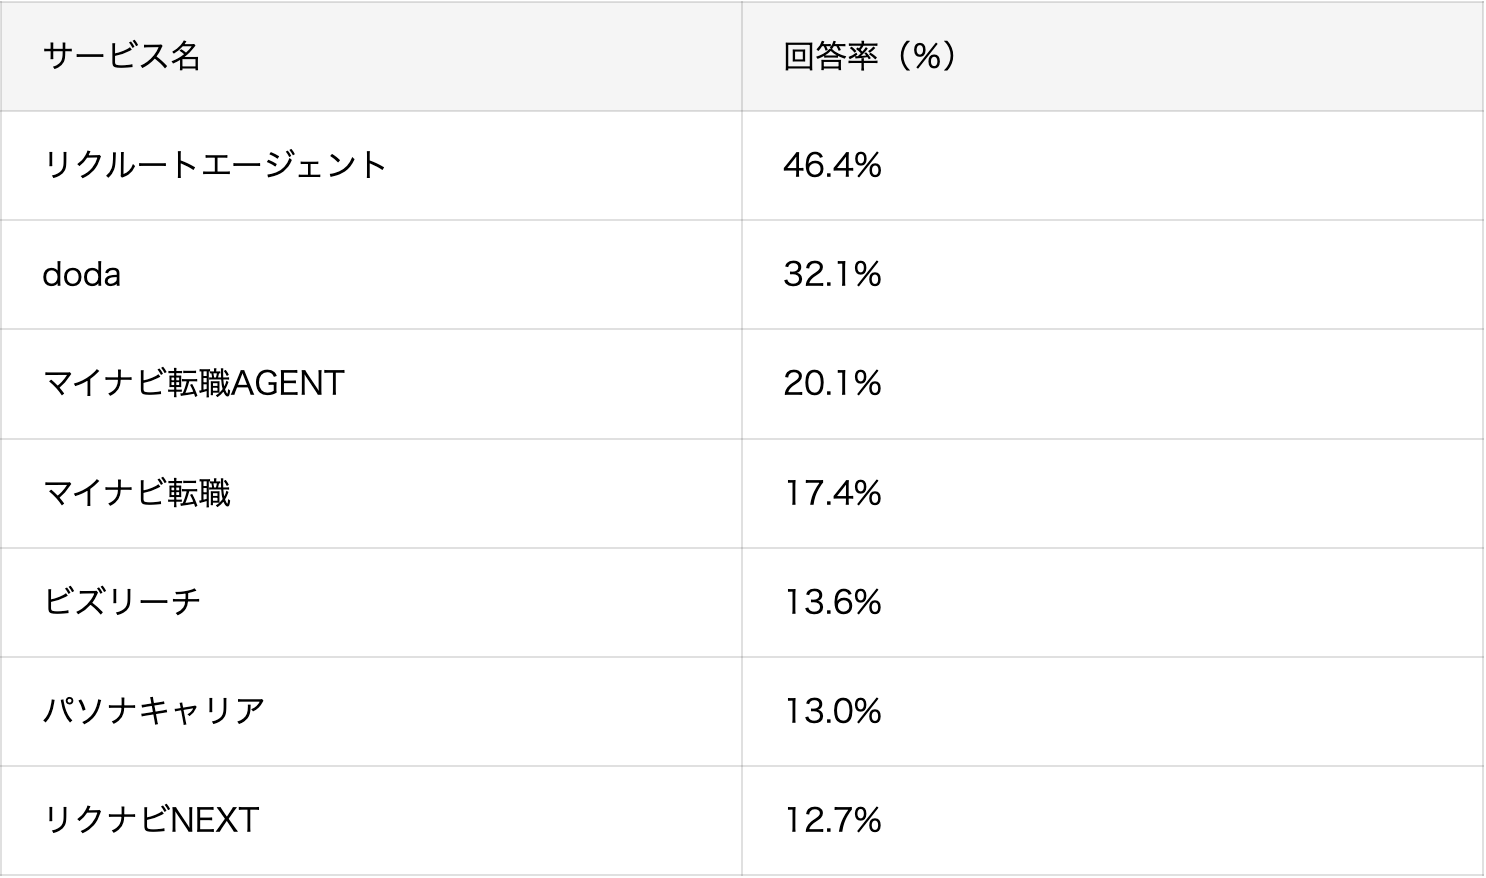Image resolution: width=1486 pixels, height=878 pixels.
Task: Select the doda service name cell
Action: click(x=82, y=274)
